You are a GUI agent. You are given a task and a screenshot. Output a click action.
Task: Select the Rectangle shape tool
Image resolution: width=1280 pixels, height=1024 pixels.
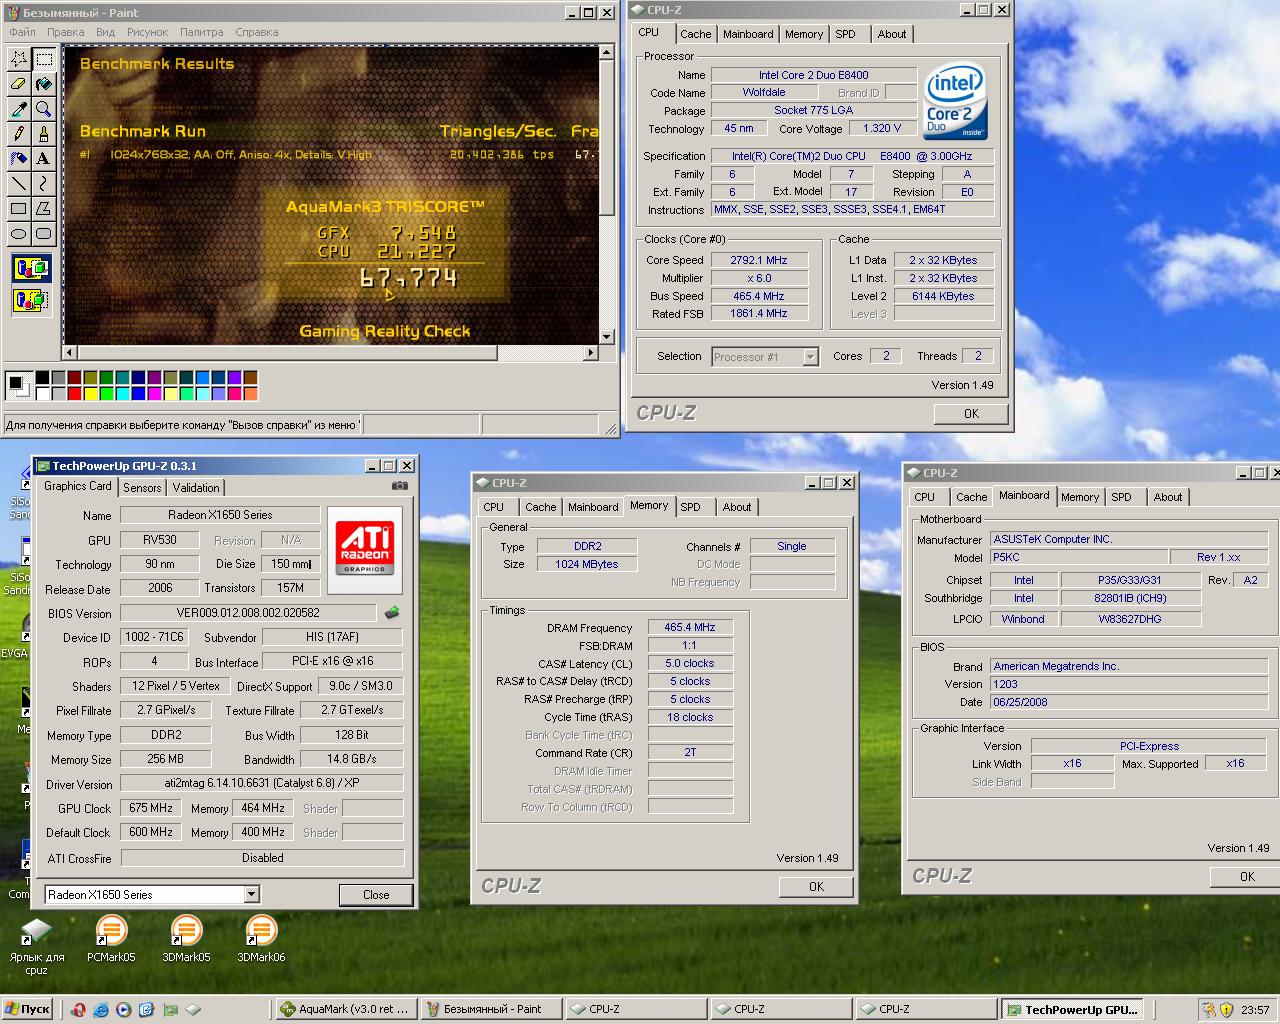point(18,209)
